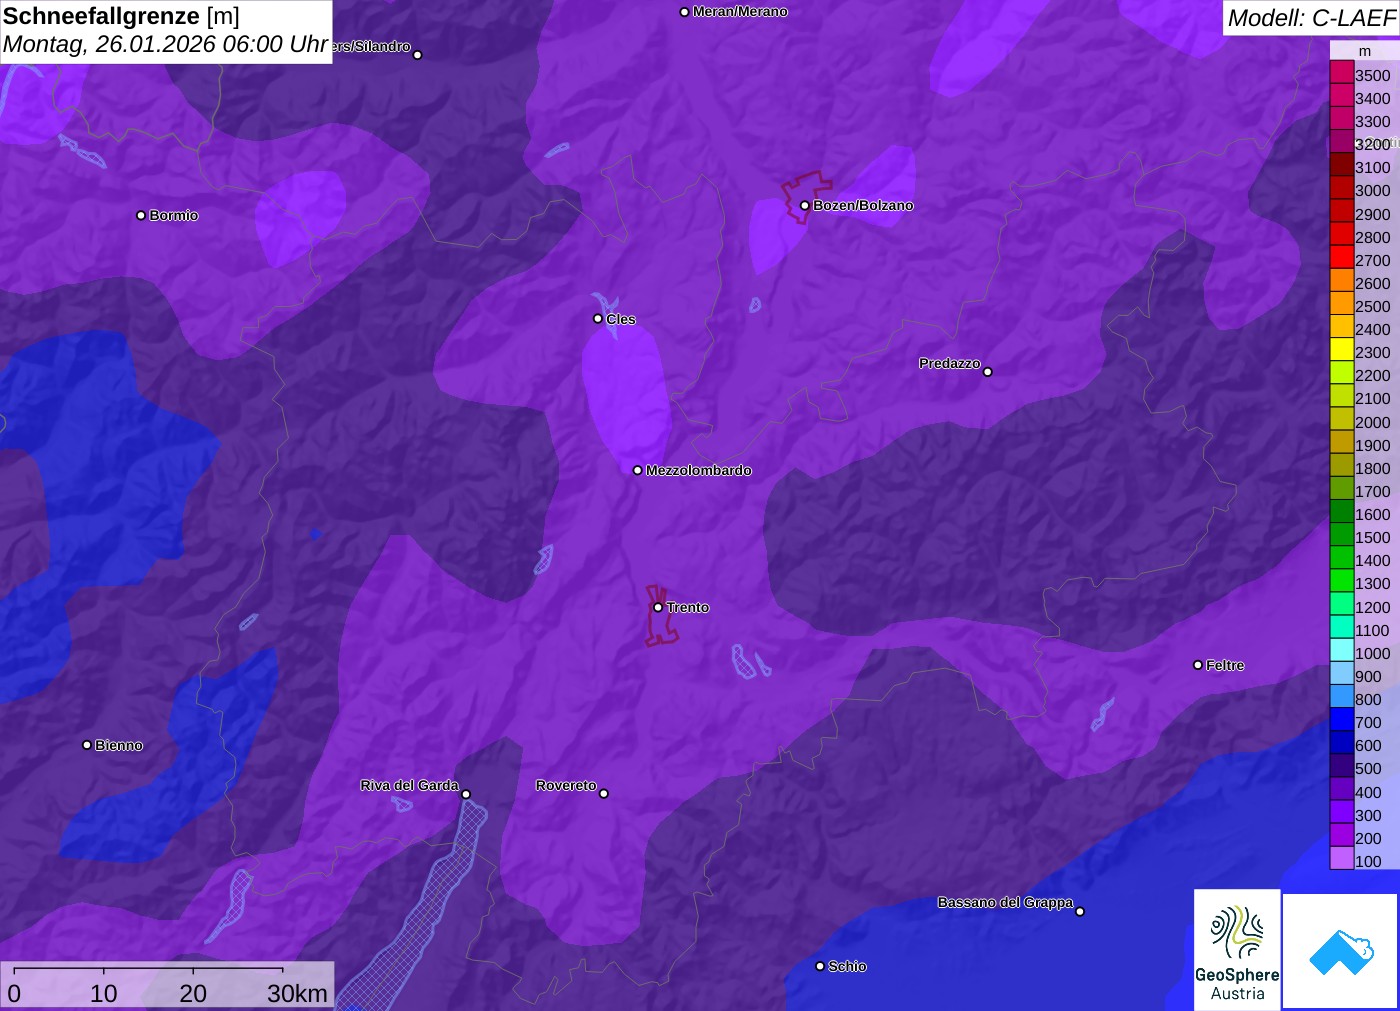Image resolution: width=1400 pixels, height=1011 pixels.
Task: Pick the blue 700 m legend swatch
Action: coord(1341,722)
